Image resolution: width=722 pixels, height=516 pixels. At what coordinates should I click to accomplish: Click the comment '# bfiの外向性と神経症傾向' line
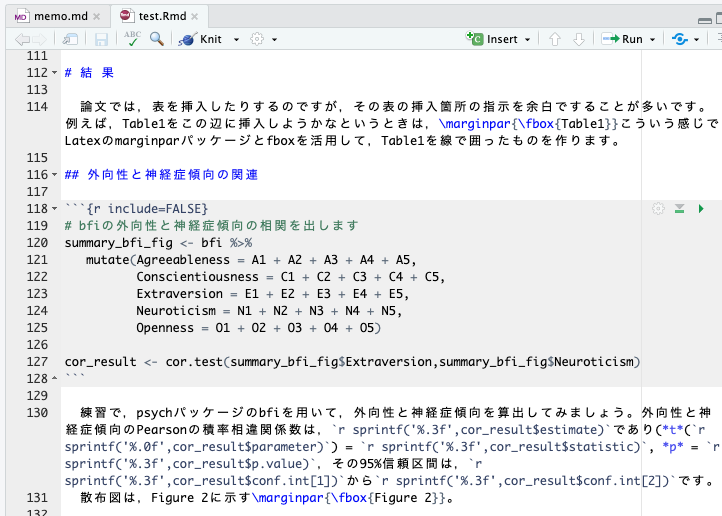(x=211, y=226)
